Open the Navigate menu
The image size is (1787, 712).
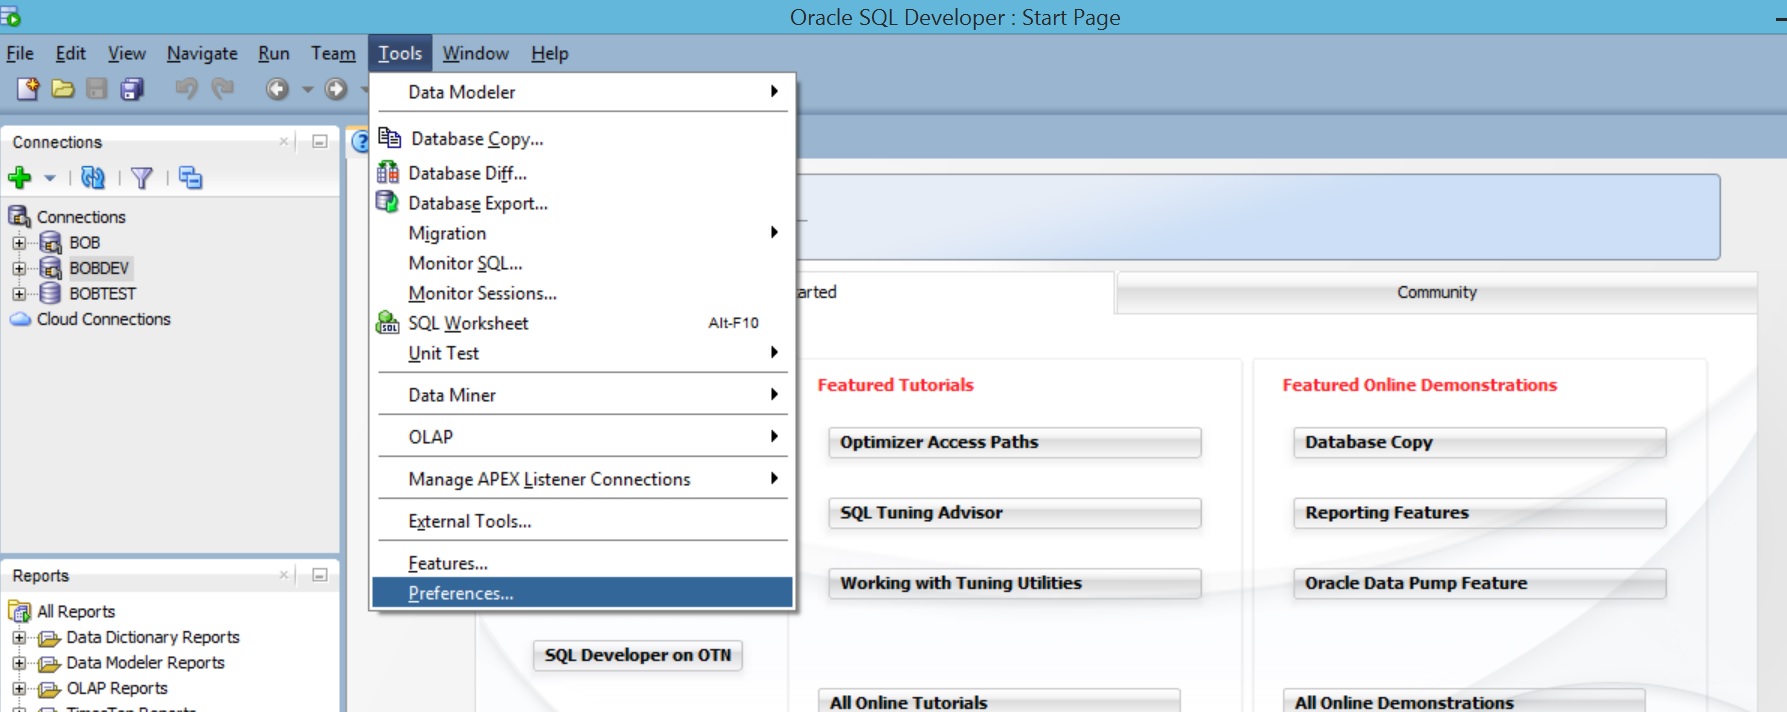pyautogui.click(x=202, y=53)
